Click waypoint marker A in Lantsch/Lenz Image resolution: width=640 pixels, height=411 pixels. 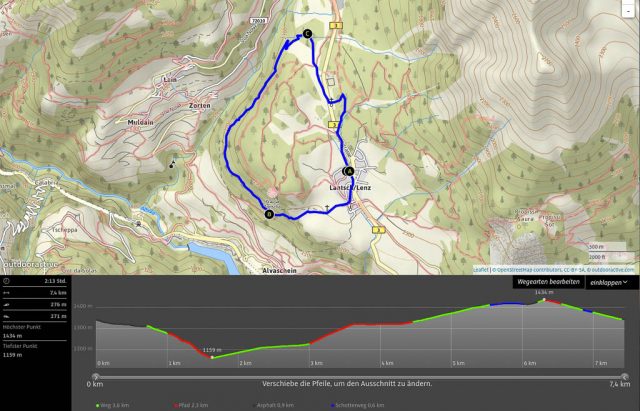tap(349, 171)
